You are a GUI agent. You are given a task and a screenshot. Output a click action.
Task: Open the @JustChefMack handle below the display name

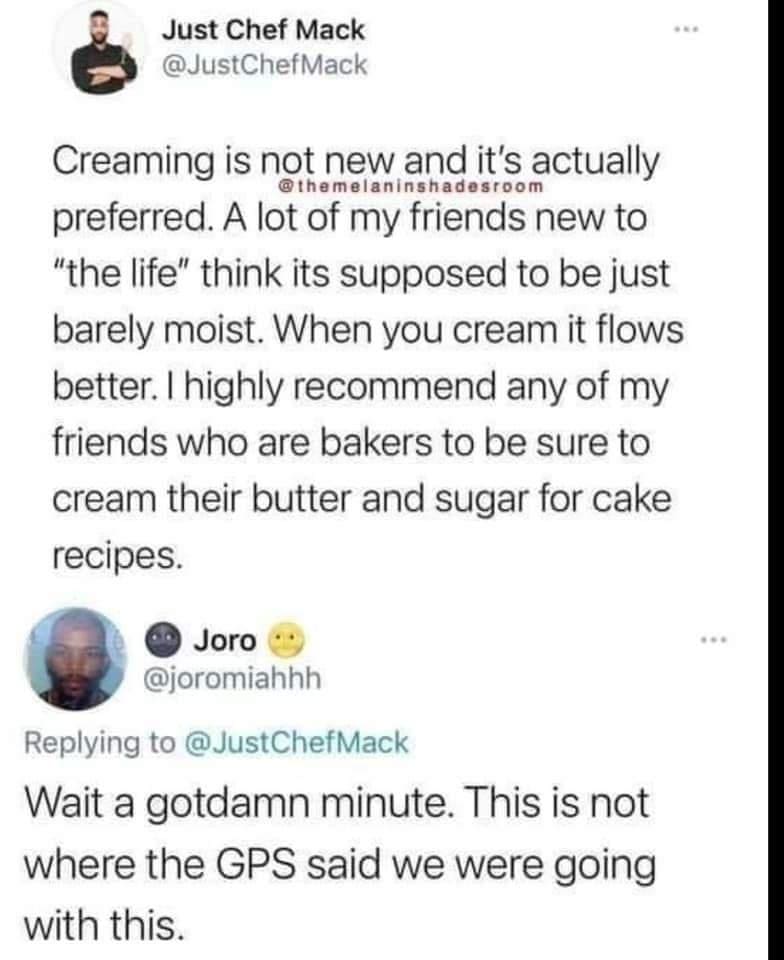(x=264, y=66)
